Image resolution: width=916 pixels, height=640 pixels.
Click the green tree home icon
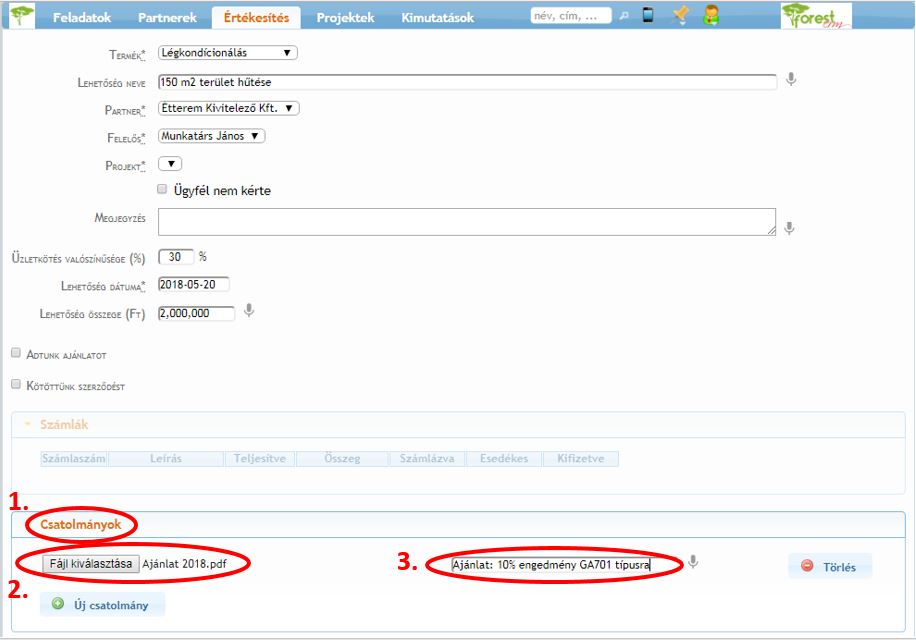coord(21,17)
